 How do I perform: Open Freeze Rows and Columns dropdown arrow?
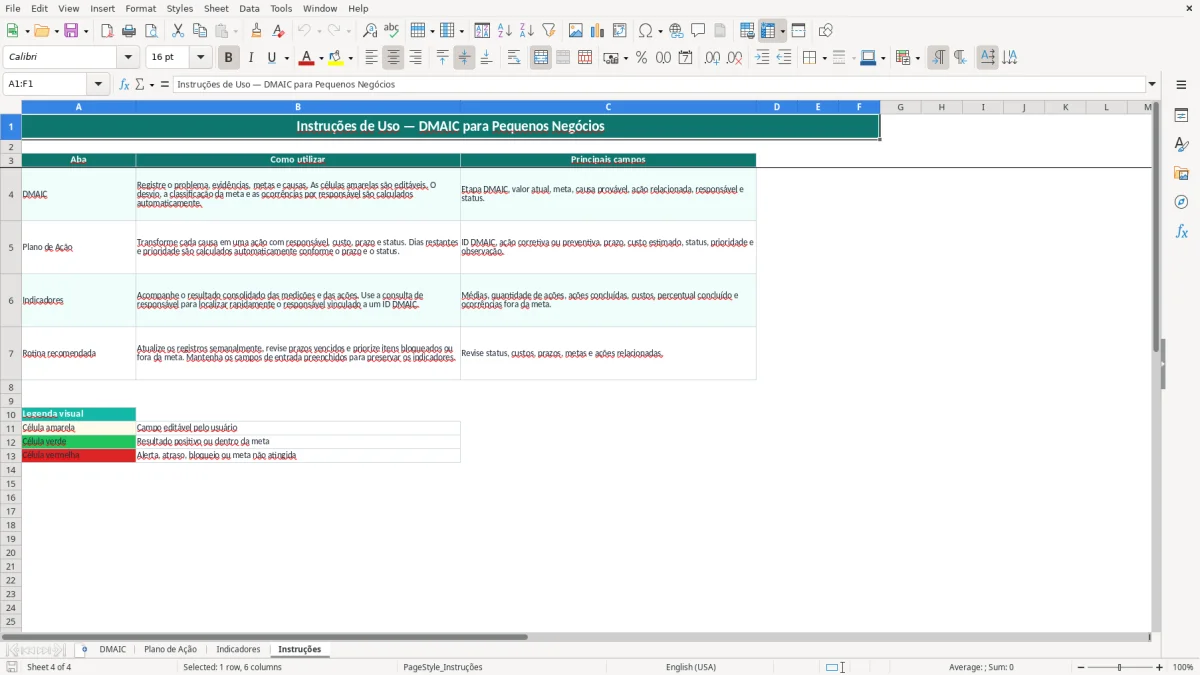click(x=783, y=31)
